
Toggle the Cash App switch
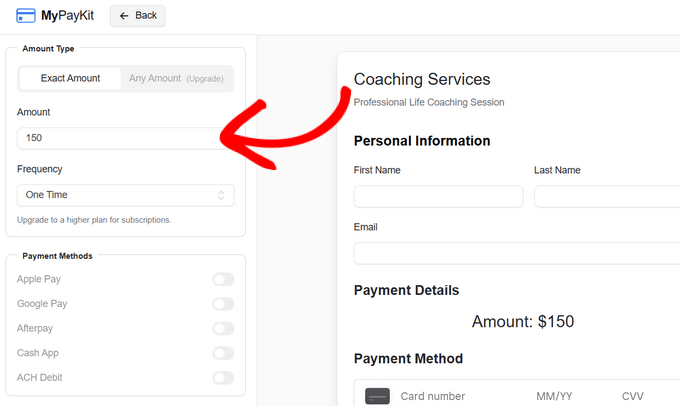point(223,353)
